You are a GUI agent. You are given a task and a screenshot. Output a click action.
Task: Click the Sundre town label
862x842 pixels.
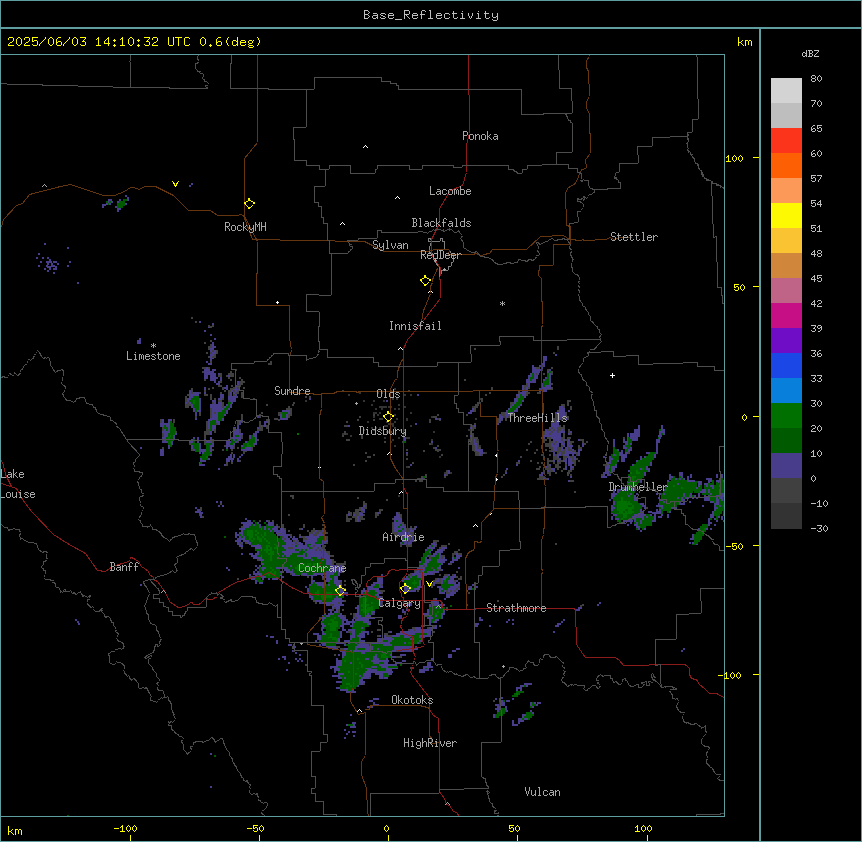coord(292,391)
